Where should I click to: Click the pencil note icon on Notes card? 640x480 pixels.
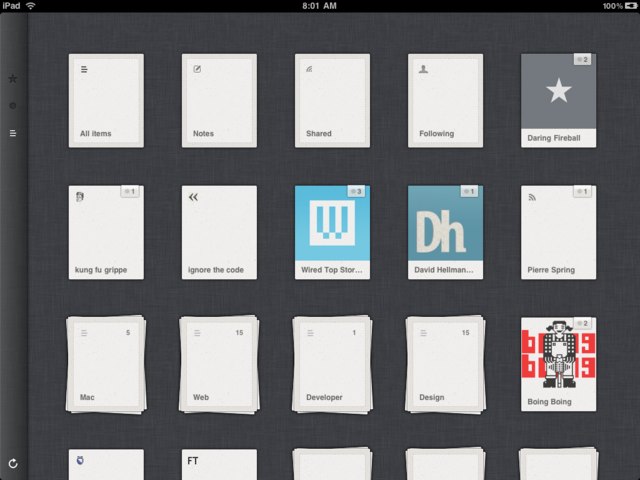(x=197, y=69)
